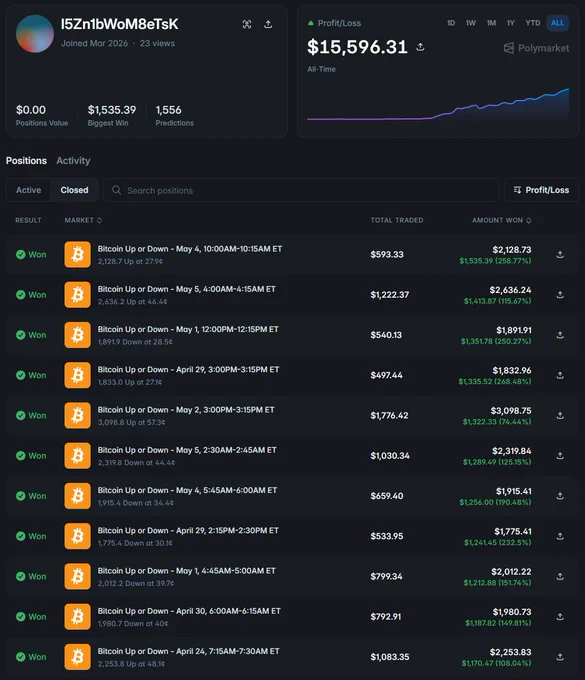585x680 pixels.
Task: Click the profile QR scan icon
Action: (x=247, y=24)
